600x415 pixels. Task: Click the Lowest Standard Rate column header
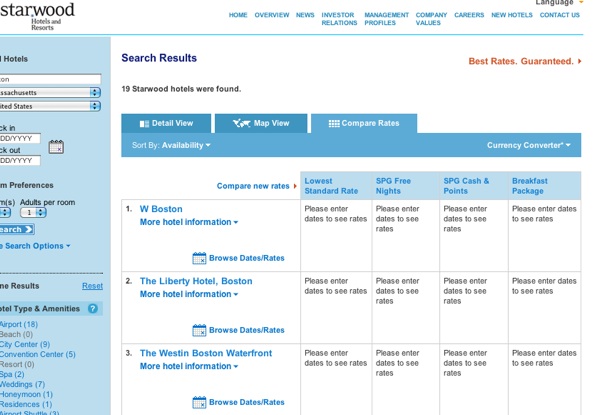336,186
